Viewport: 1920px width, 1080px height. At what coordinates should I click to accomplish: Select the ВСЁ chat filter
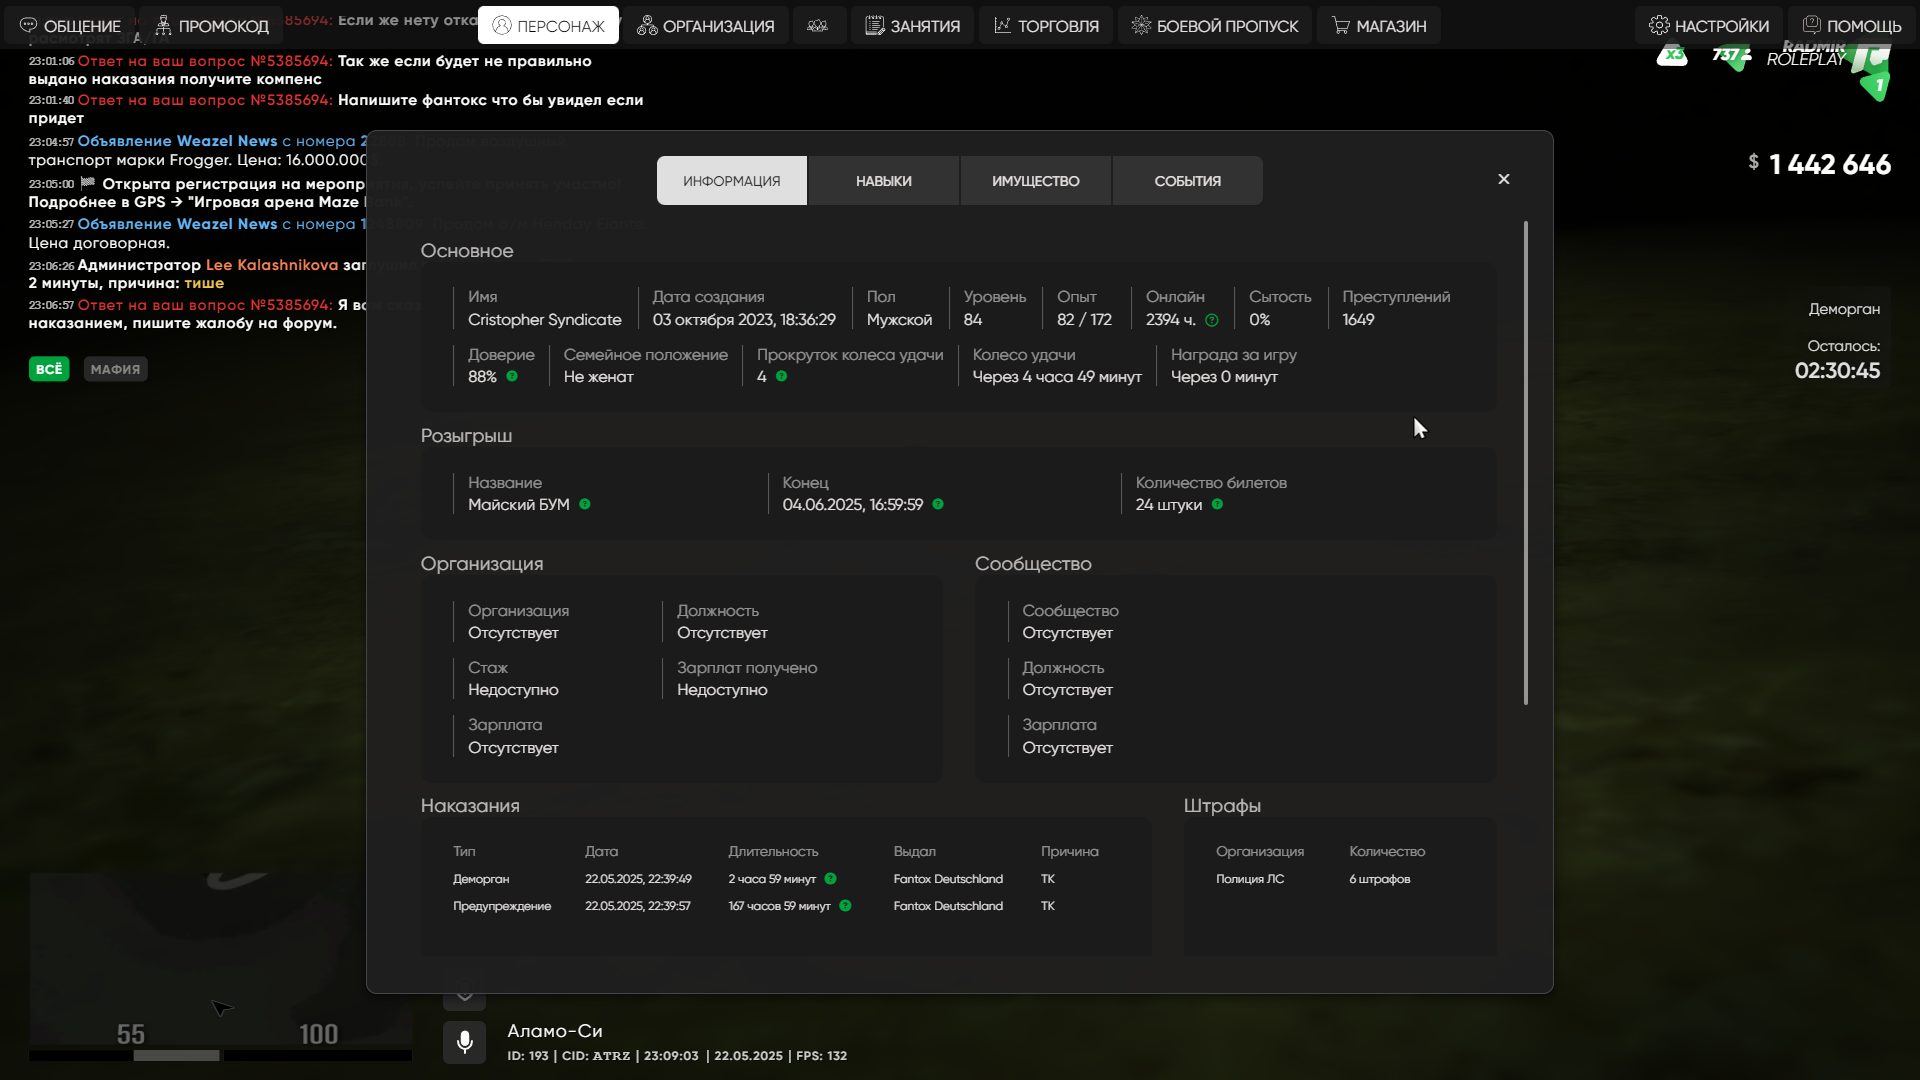pyautogui.click(x=49, y=369)
